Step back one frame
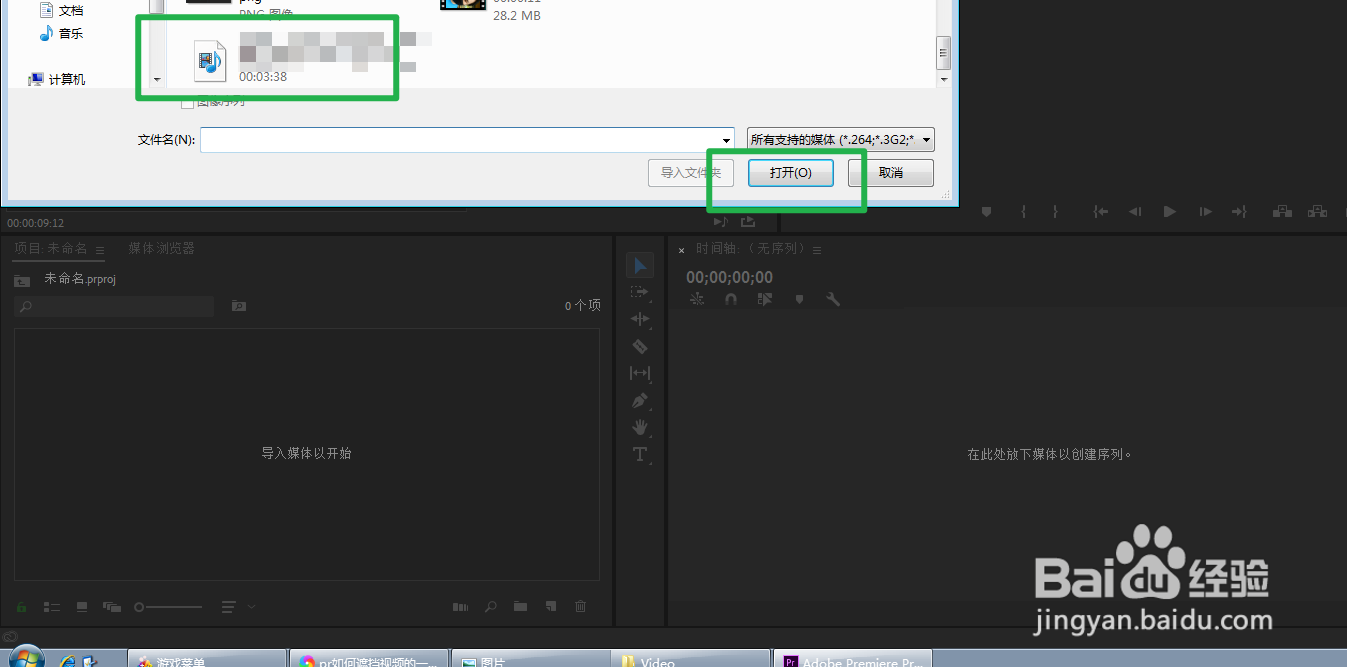The image size is (1347, 667). [x=1135, y=212]
